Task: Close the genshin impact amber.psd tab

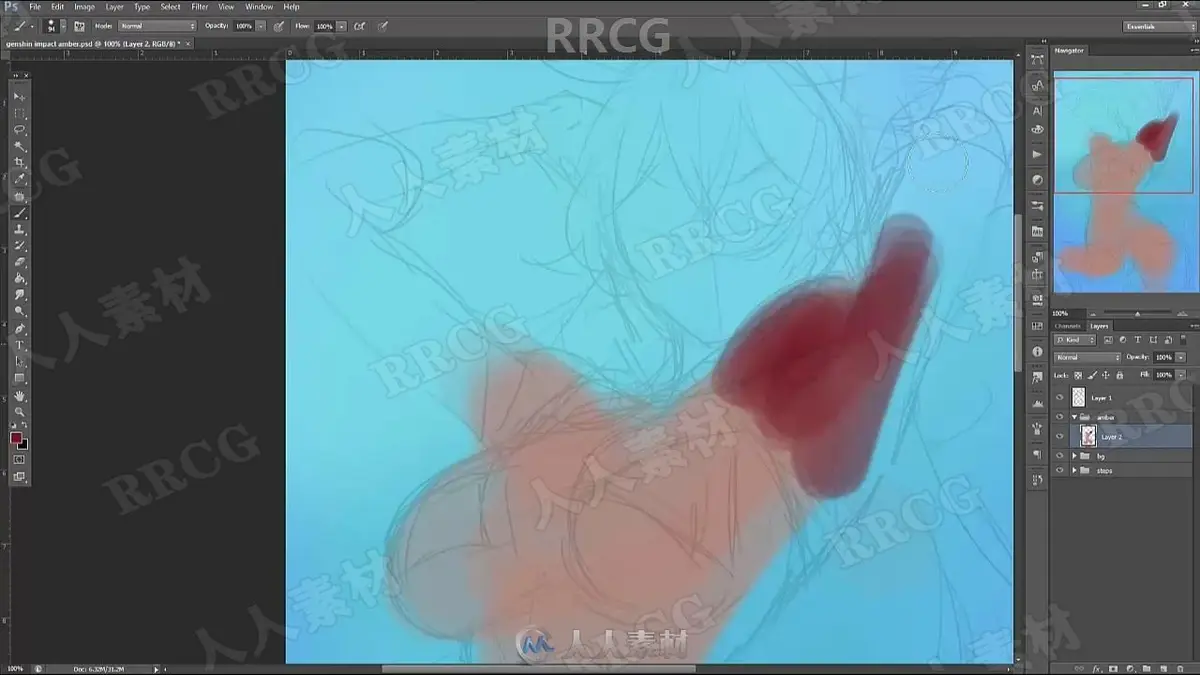Action: [188, 44]
